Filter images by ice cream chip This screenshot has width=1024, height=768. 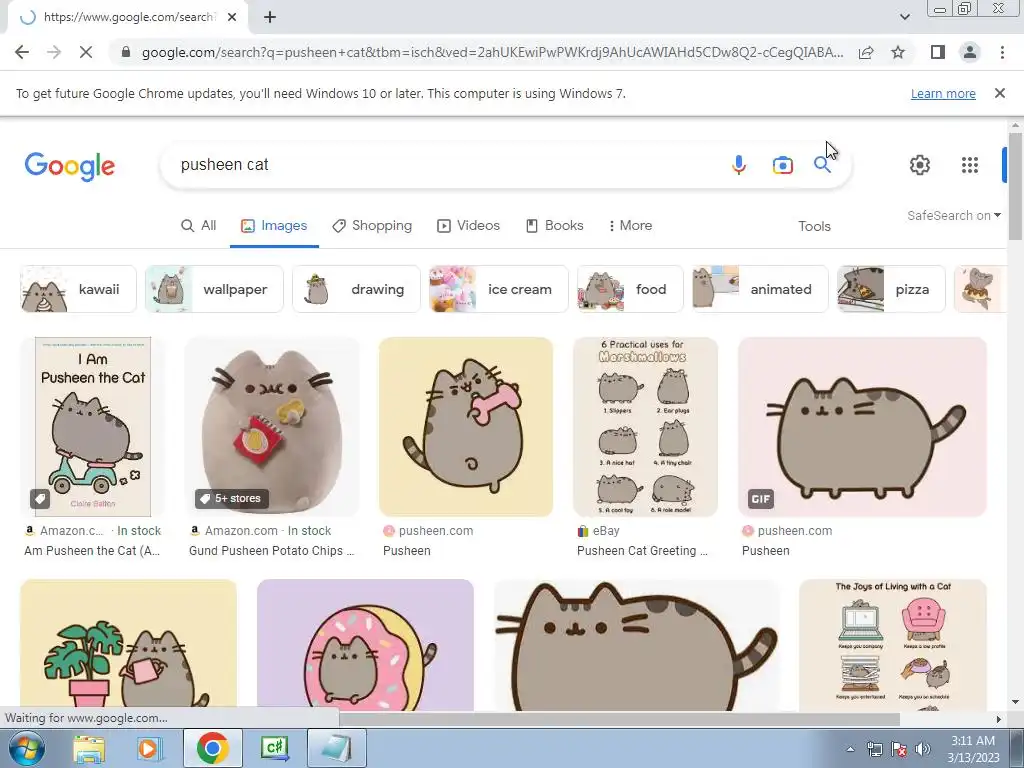point(499,289)
